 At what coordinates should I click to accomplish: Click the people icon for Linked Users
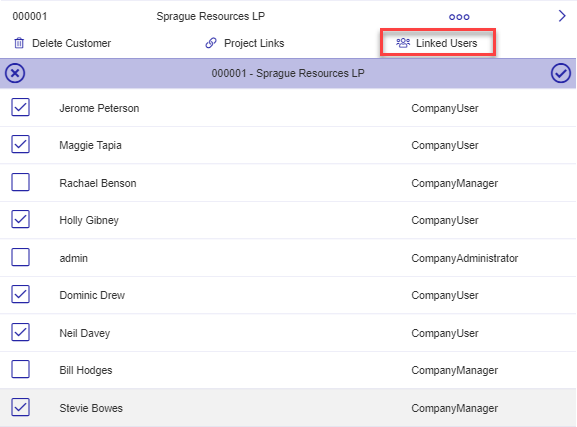403,43
